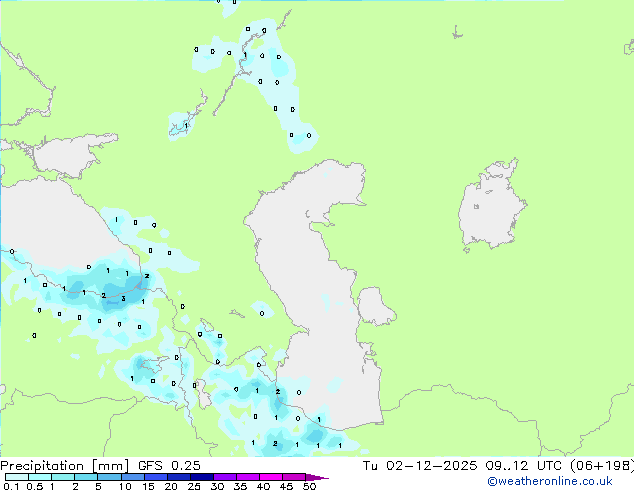
Task: Select the 40–45 mm magenta legend swatch
Action: click(271, 477)
